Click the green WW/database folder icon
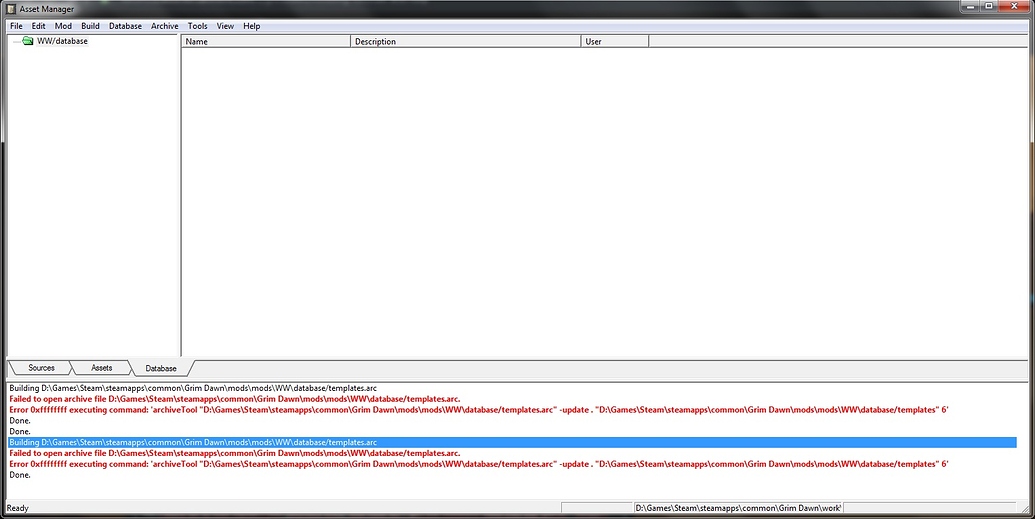The width and height of the screenshot is (1035, 519). pyautogui.click(x=28, y=41)
